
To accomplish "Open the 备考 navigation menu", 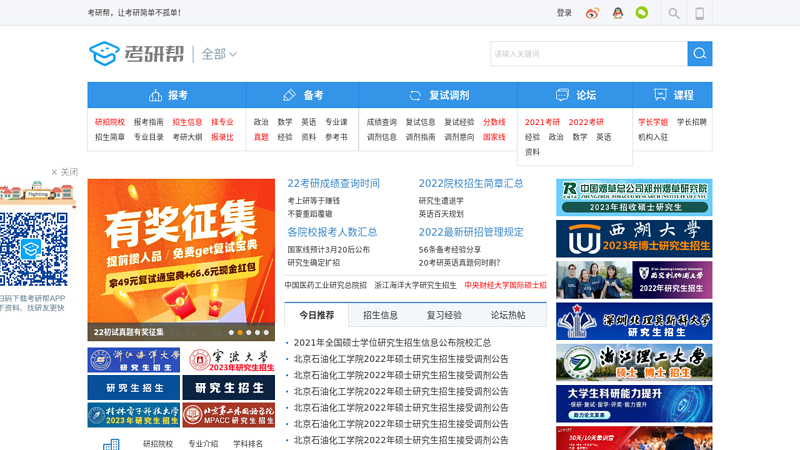I will (303, 95).
